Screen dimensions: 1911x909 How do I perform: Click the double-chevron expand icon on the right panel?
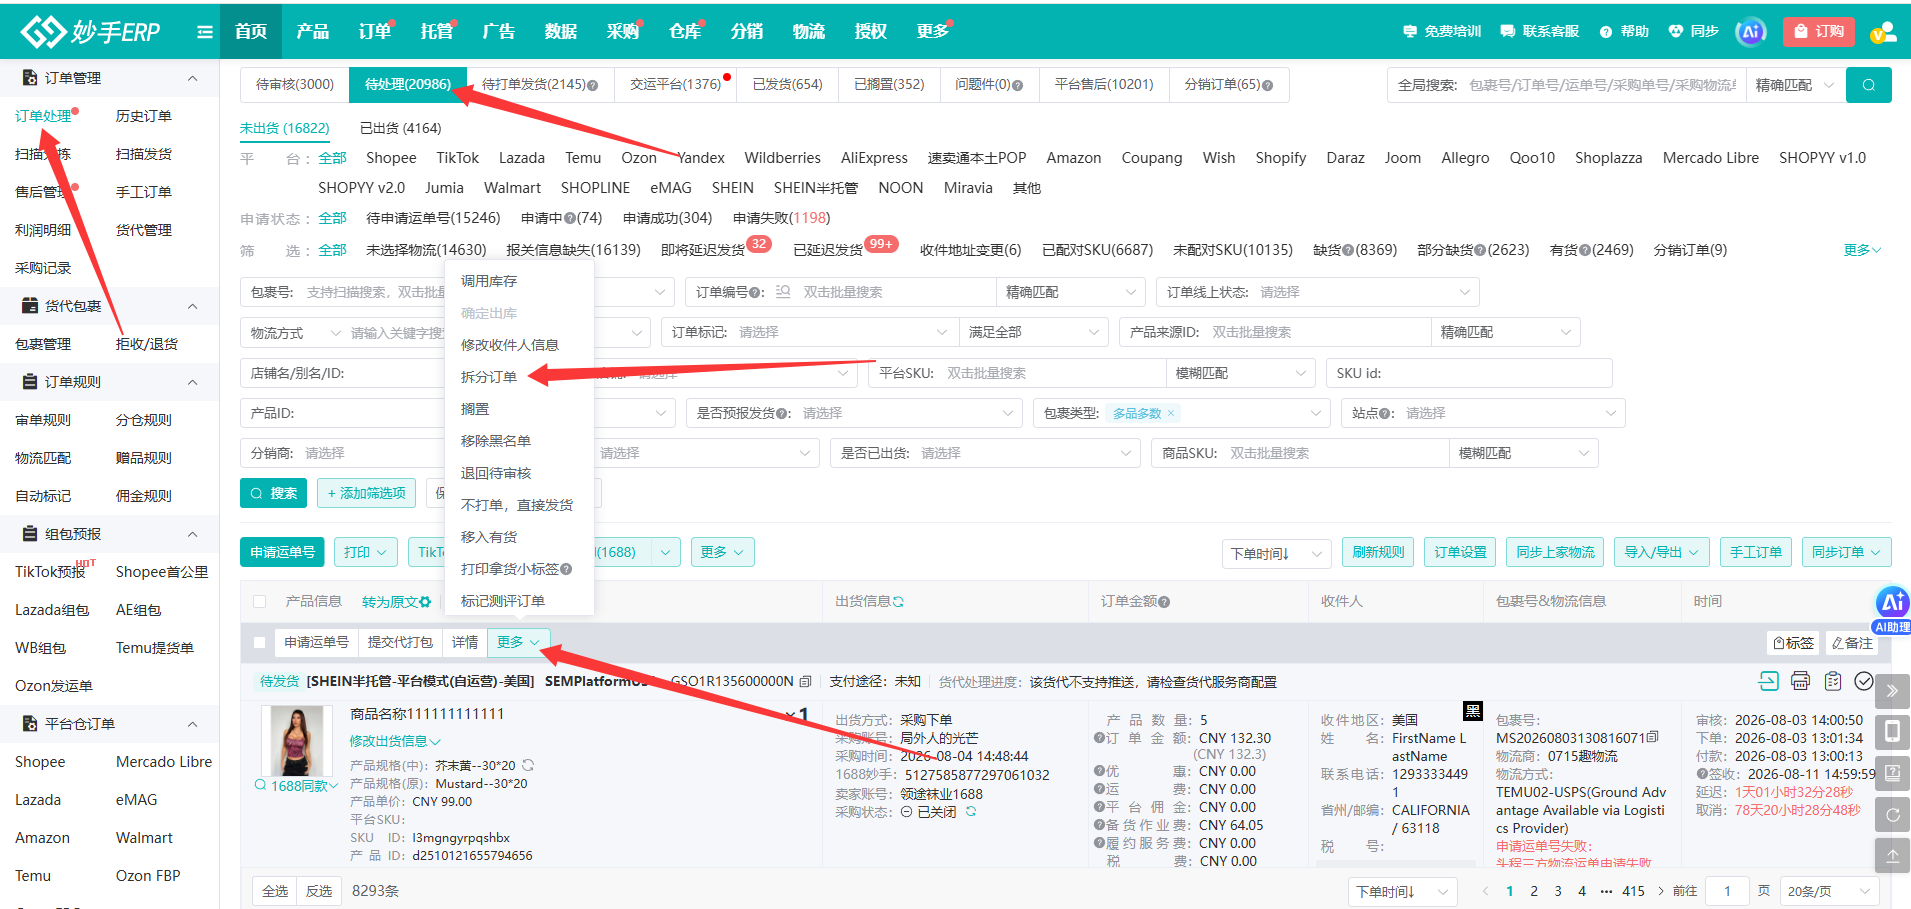pos(1892,690)
